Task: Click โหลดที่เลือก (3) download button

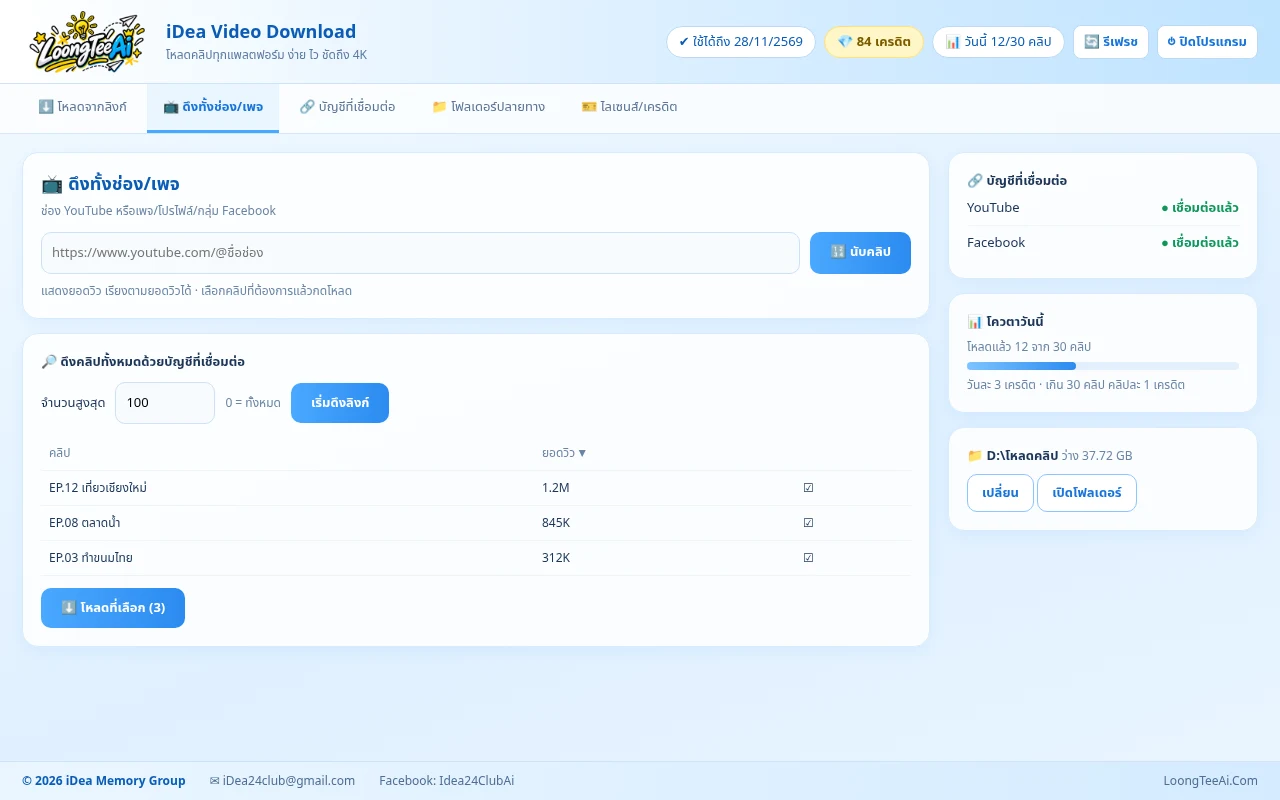Action: (113, 608)
